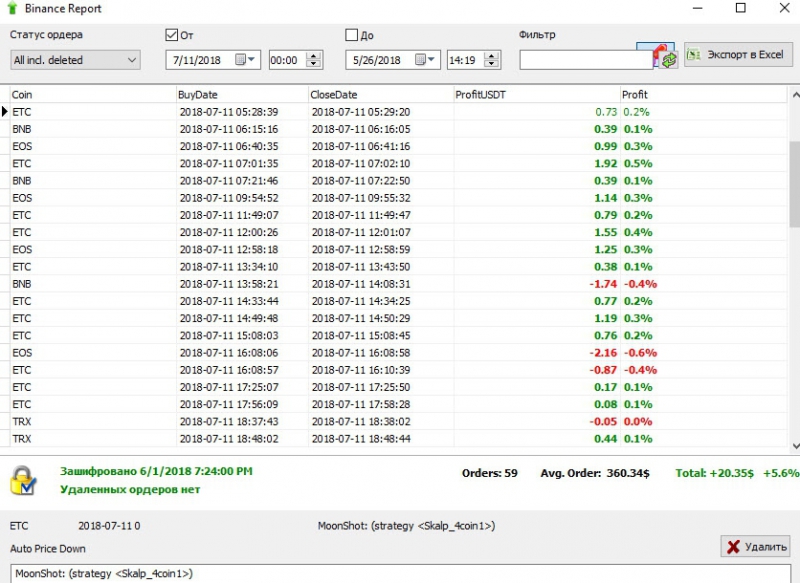Select the EOS row bought 09:54:52
This screenshot has width=800, height=583.
click(x=398, y=198)
